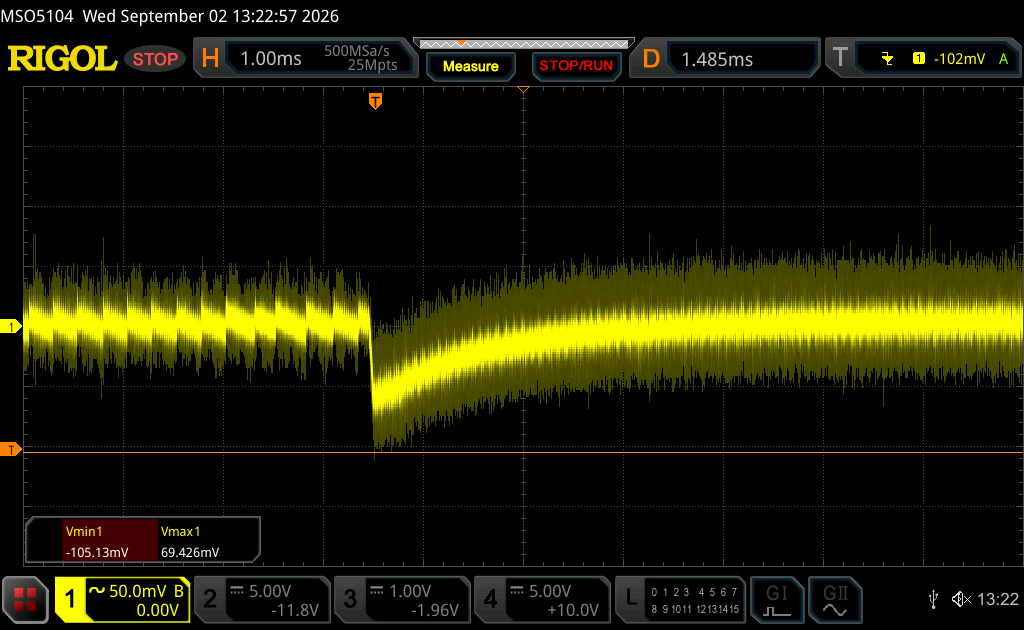
Task: Enable channel 3 with 1.00V scale
Action: tap(402, 599)
